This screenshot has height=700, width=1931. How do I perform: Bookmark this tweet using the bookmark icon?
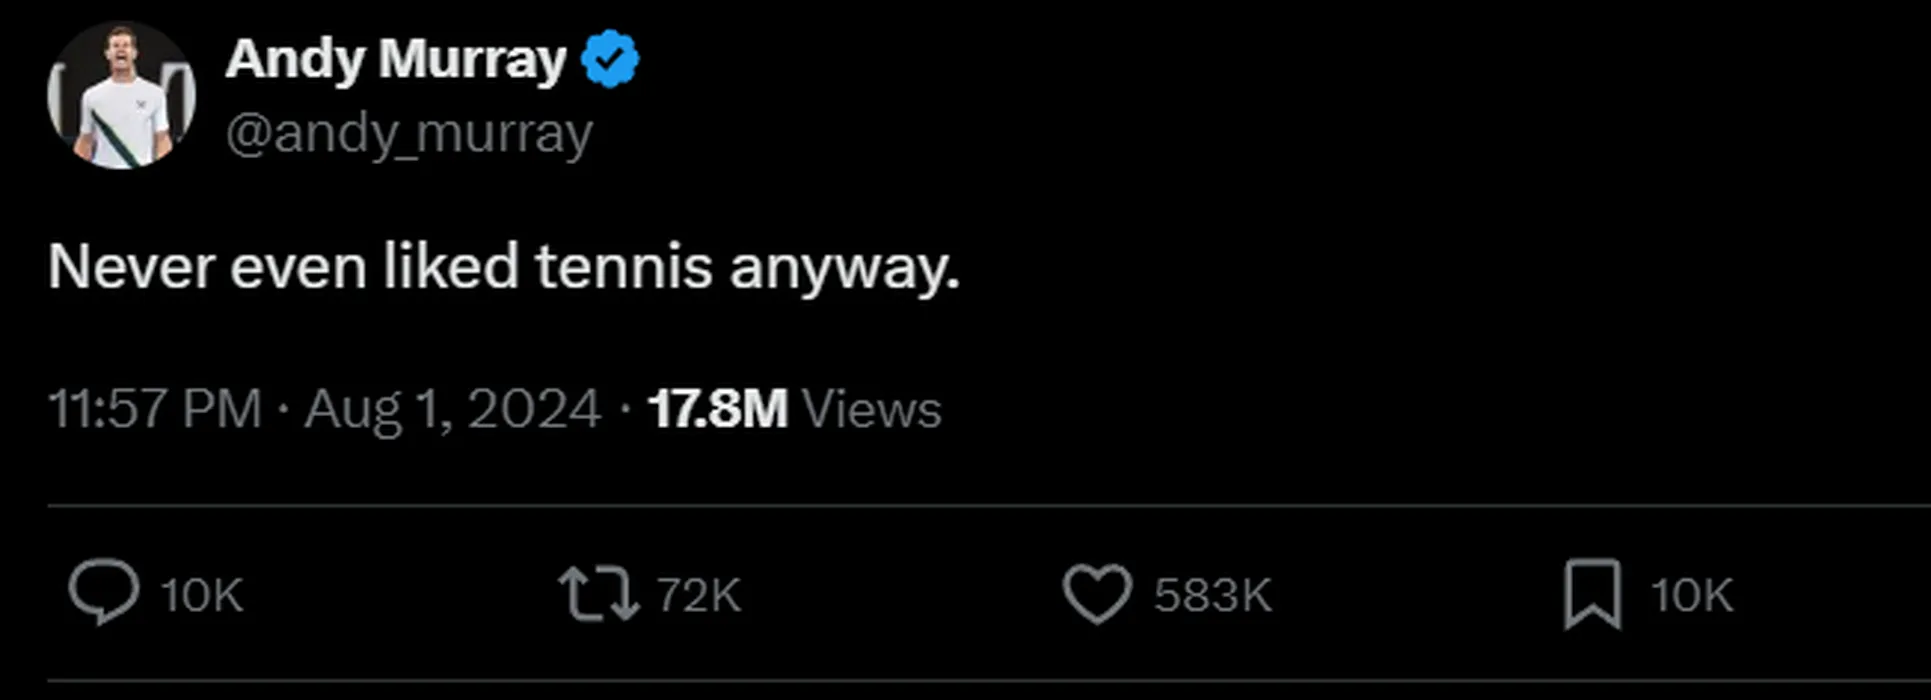1591,594
